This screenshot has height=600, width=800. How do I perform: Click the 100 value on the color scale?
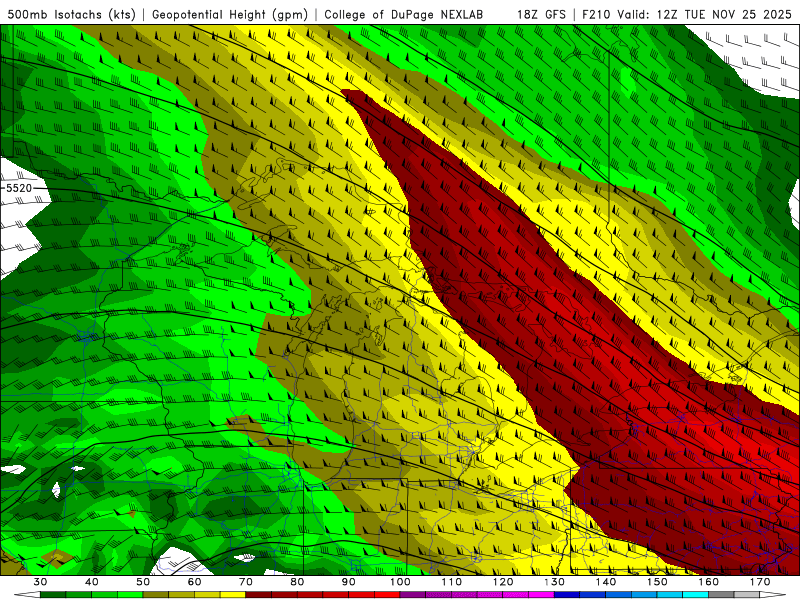point(400,582)
